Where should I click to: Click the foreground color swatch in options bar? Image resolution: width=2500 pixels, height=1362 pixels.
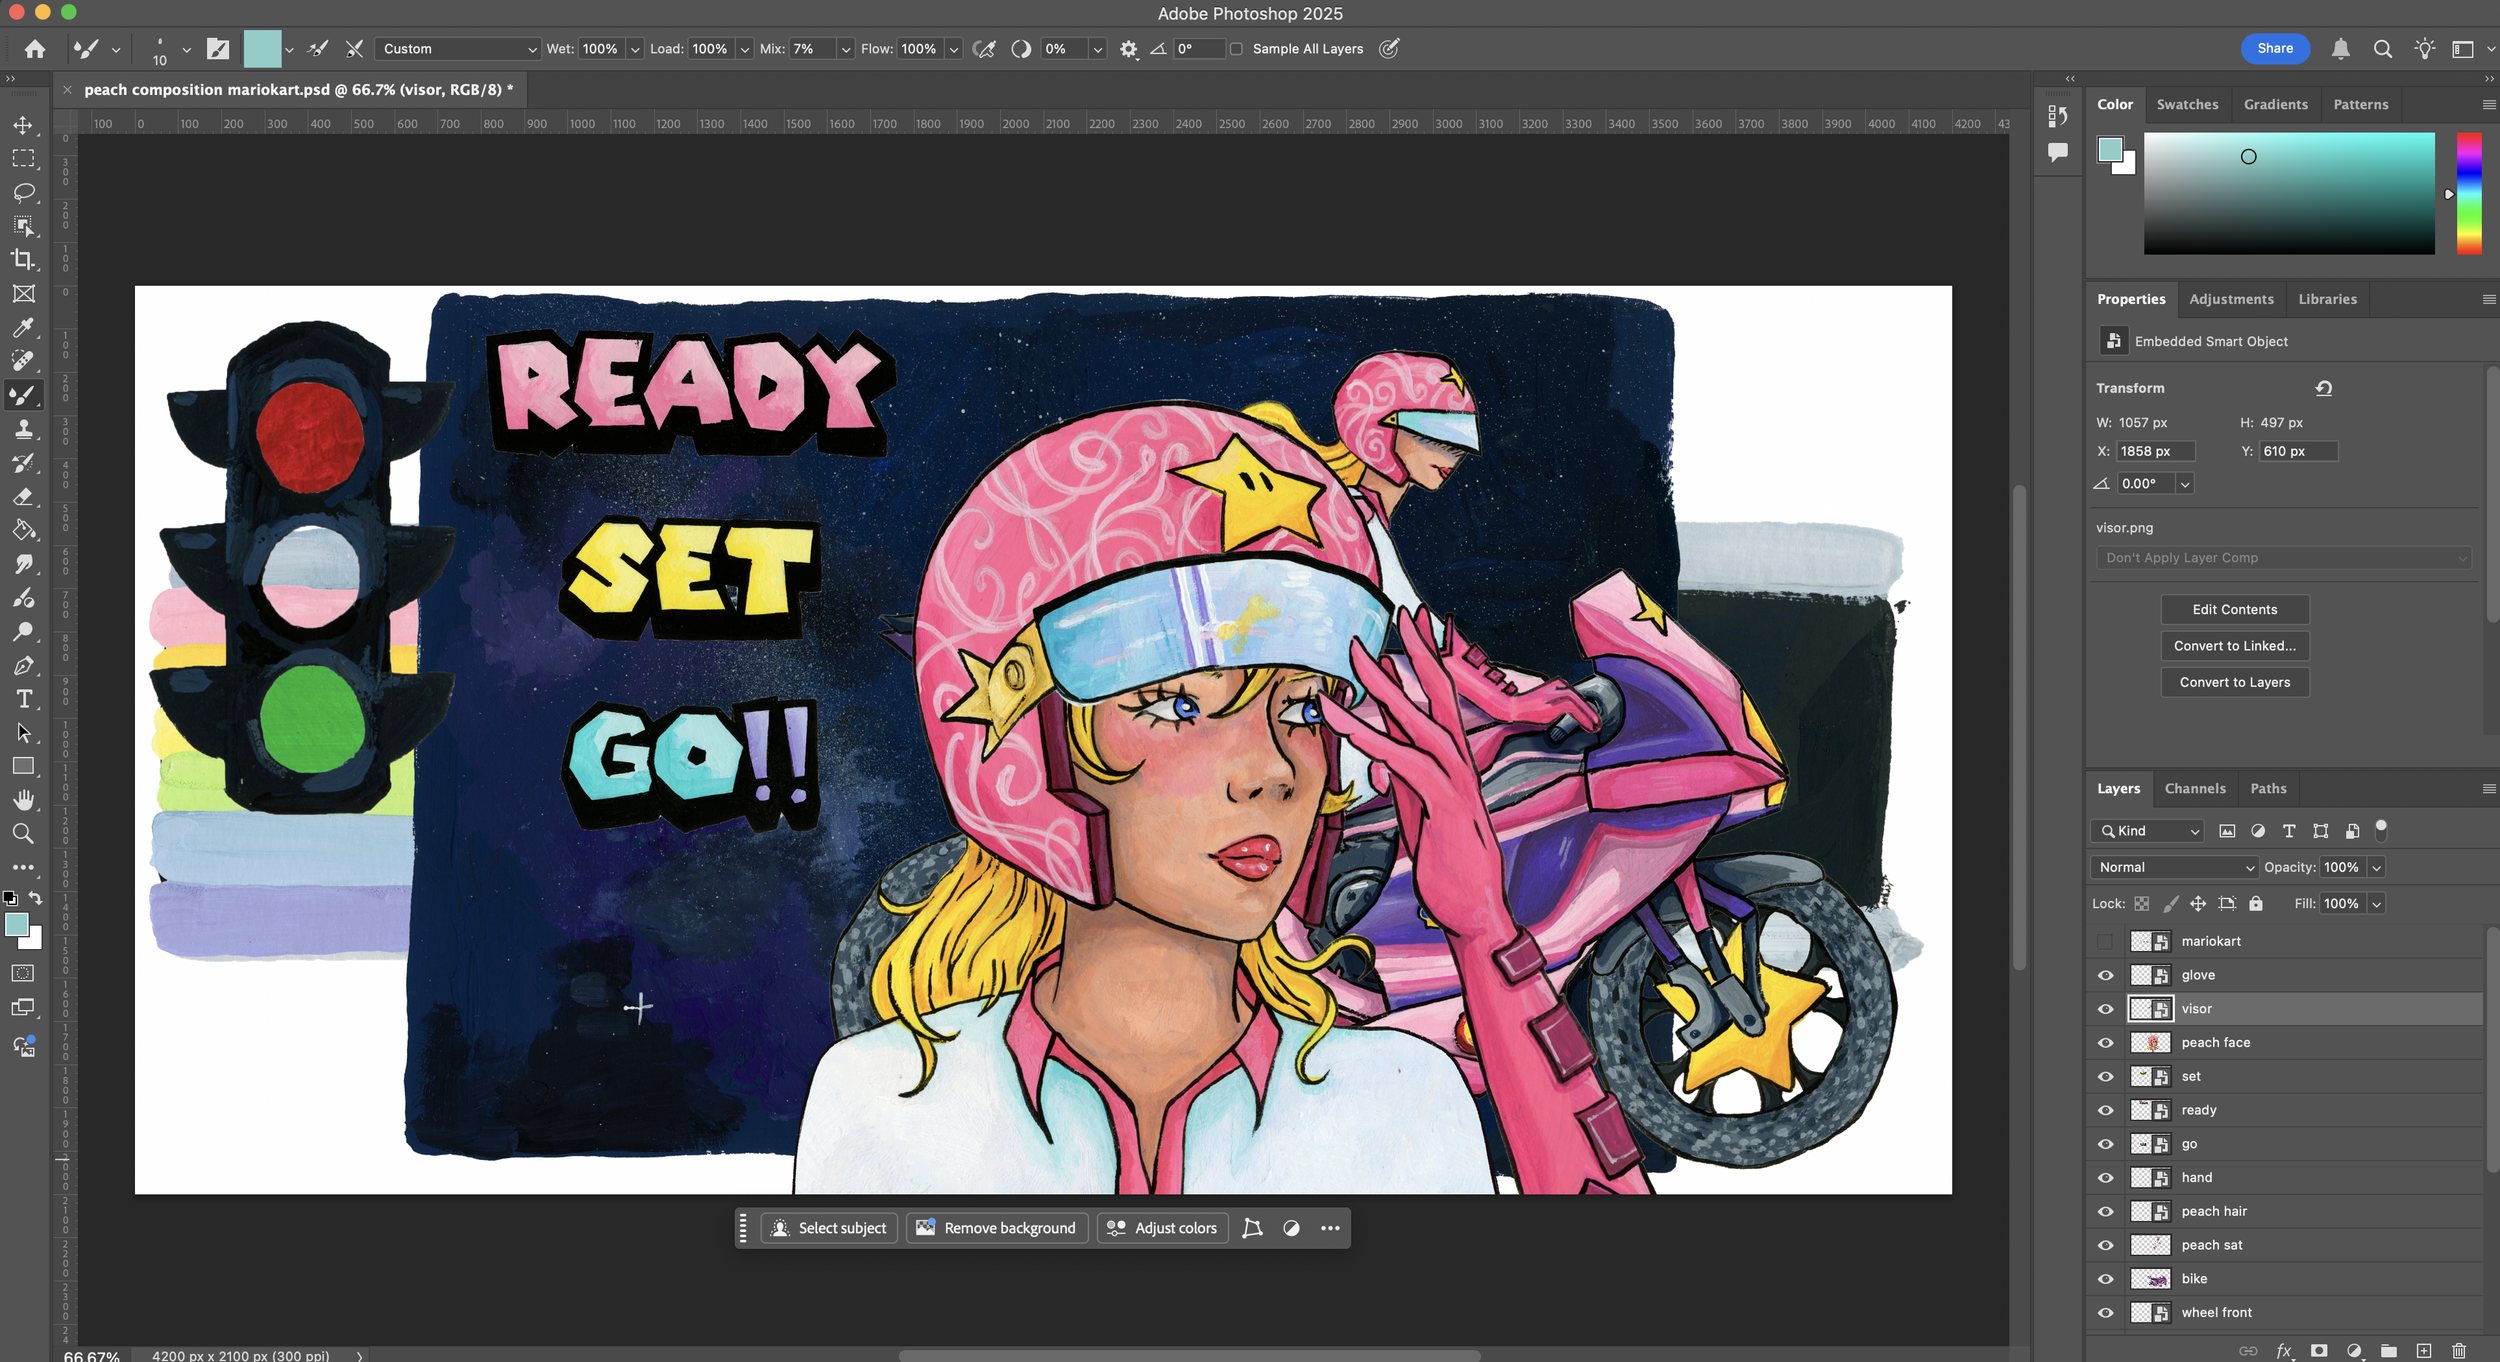pos(262,49)
